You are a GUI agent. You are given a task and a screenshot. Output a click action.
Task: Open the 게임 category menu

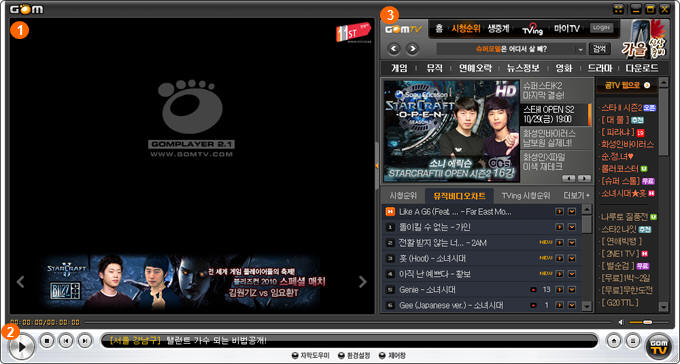[x=399, y=68]
